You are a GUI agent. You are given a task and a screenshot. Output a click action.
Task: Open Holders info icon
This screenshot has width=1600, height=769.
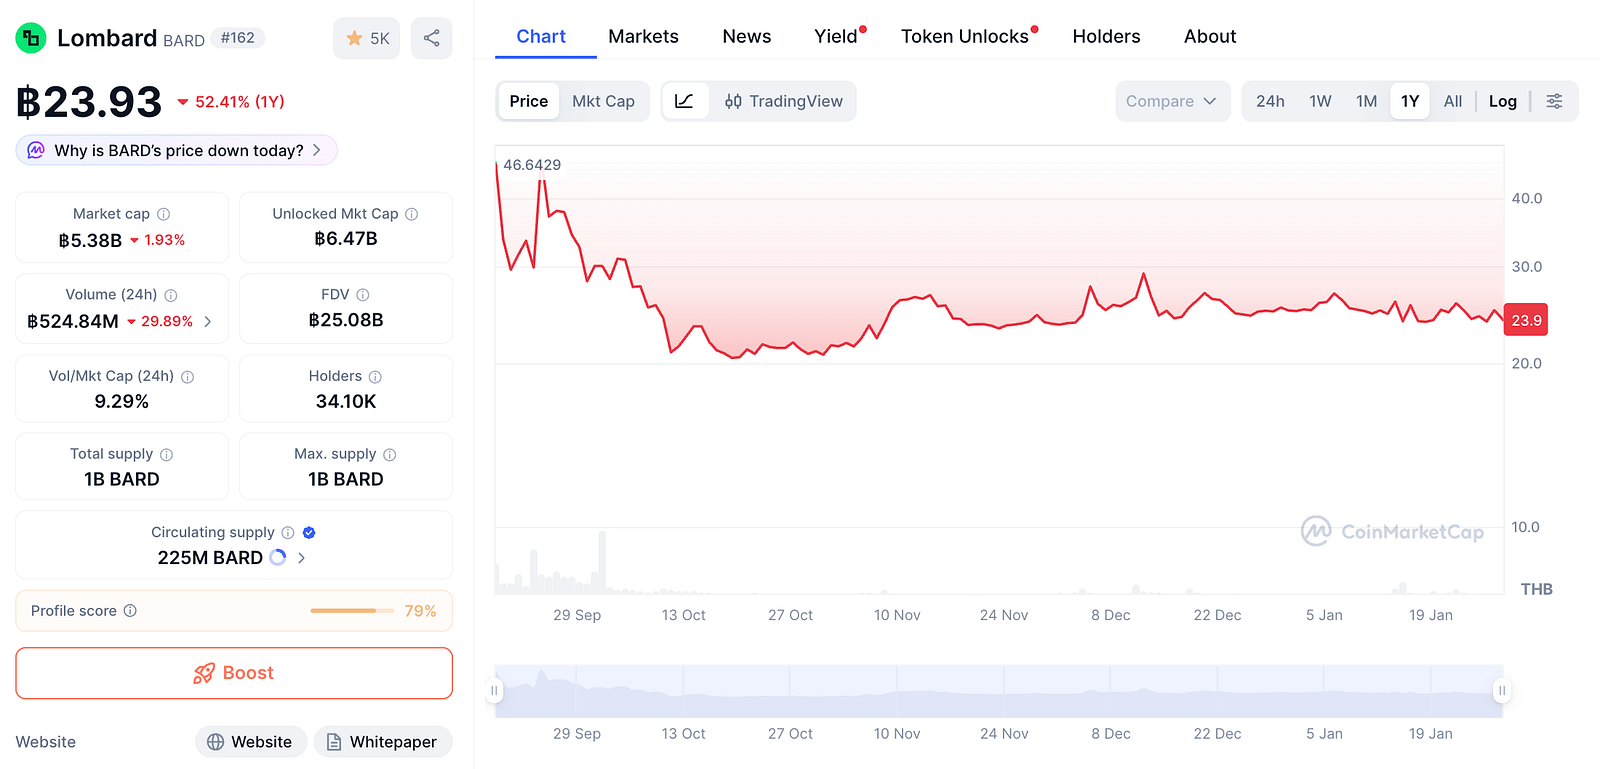[x=376, y=377]
